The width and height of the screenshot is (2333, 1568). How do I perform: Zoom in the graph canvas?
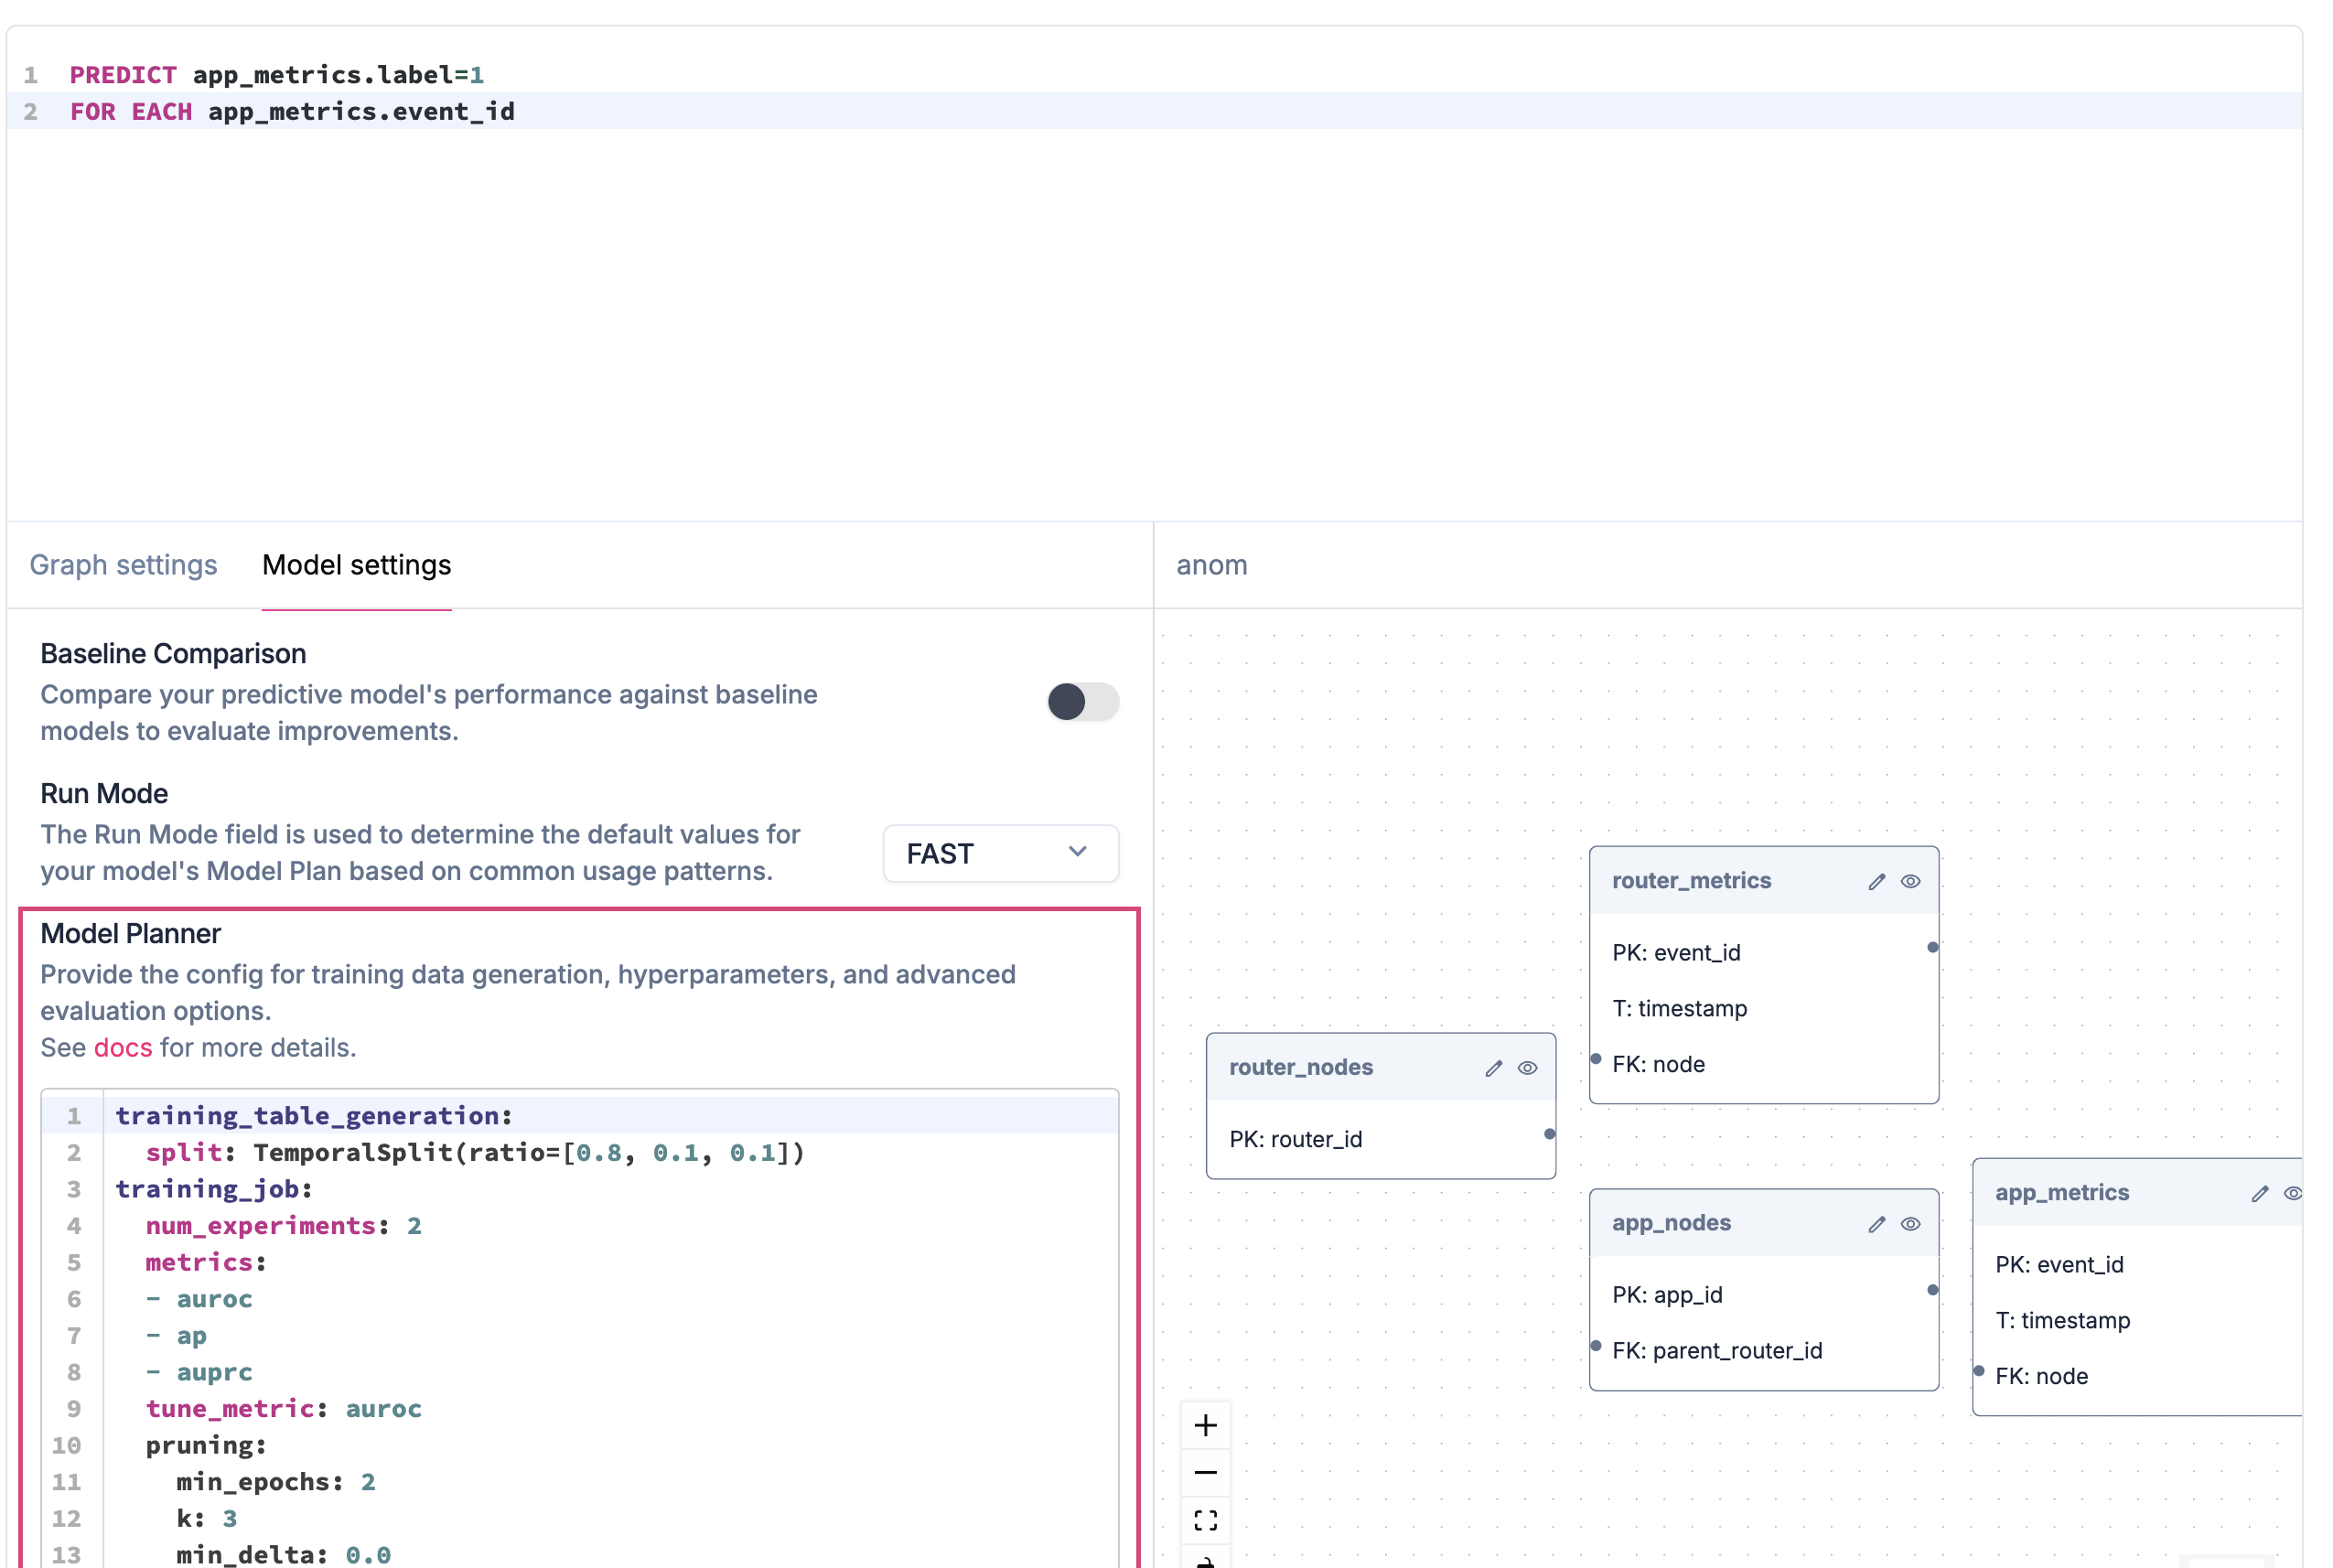(x=1205, y=1425)
